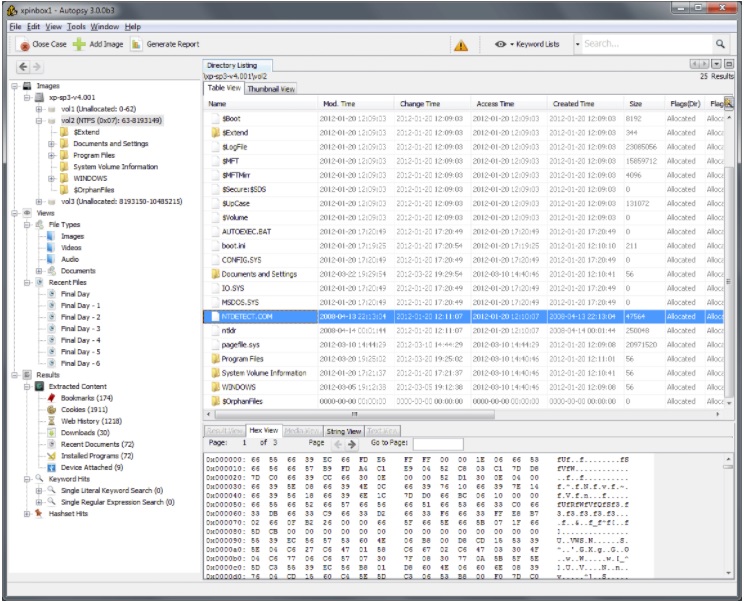744x602 pixels.
Task: Click the back arrow in tree panel
Action: coord(23,67)
